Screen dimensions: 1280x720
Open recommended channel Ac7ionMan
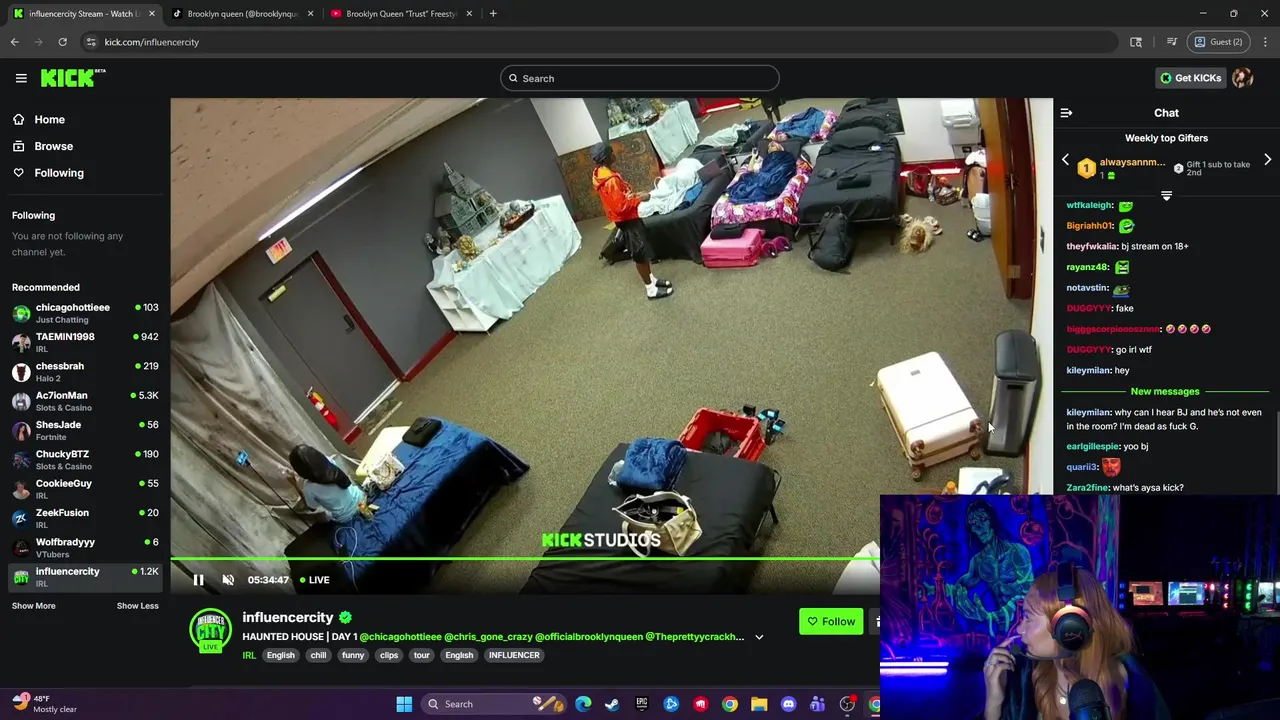pos(85,401)
